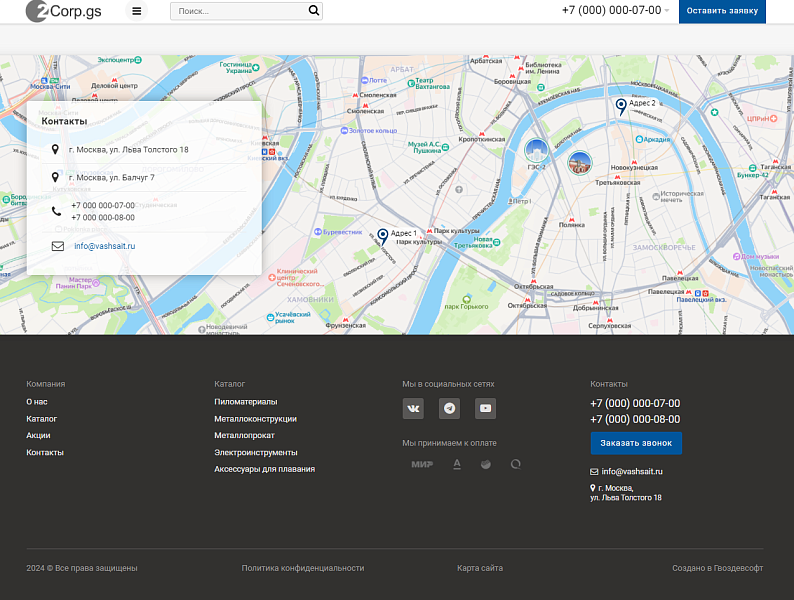This screenshot has width=794, height=600.
Task: Click the Адрес 2 map pin
Action: tap(621, 105)
